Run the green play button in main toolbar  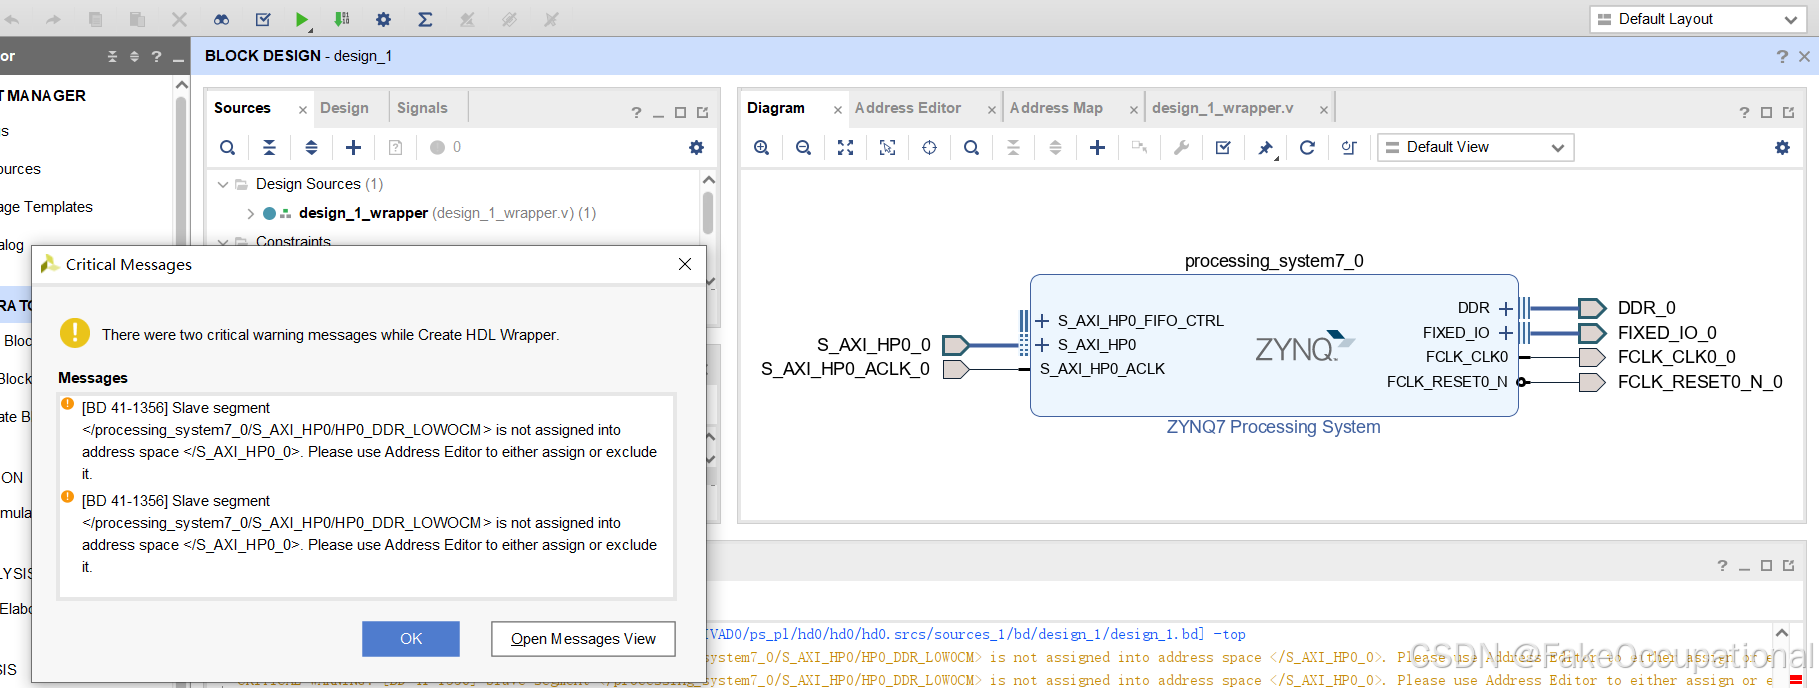pos(302,19)
